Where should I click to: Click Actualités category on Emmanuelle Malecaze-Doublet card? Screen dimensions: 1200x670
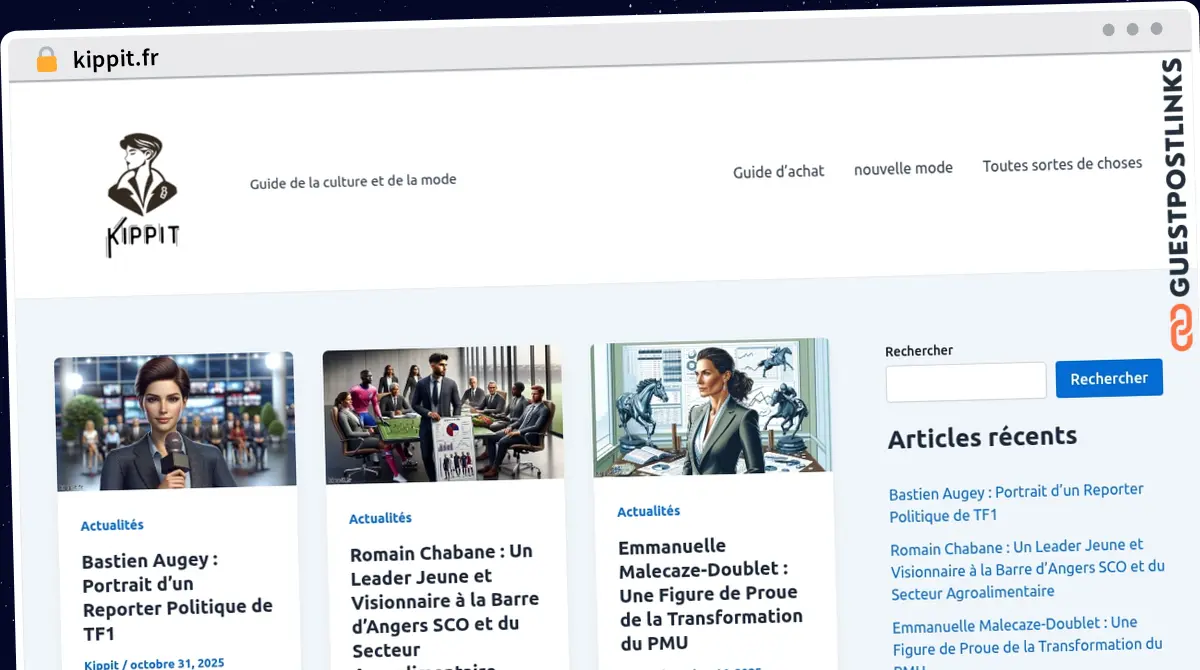click(x=648, y=511)
